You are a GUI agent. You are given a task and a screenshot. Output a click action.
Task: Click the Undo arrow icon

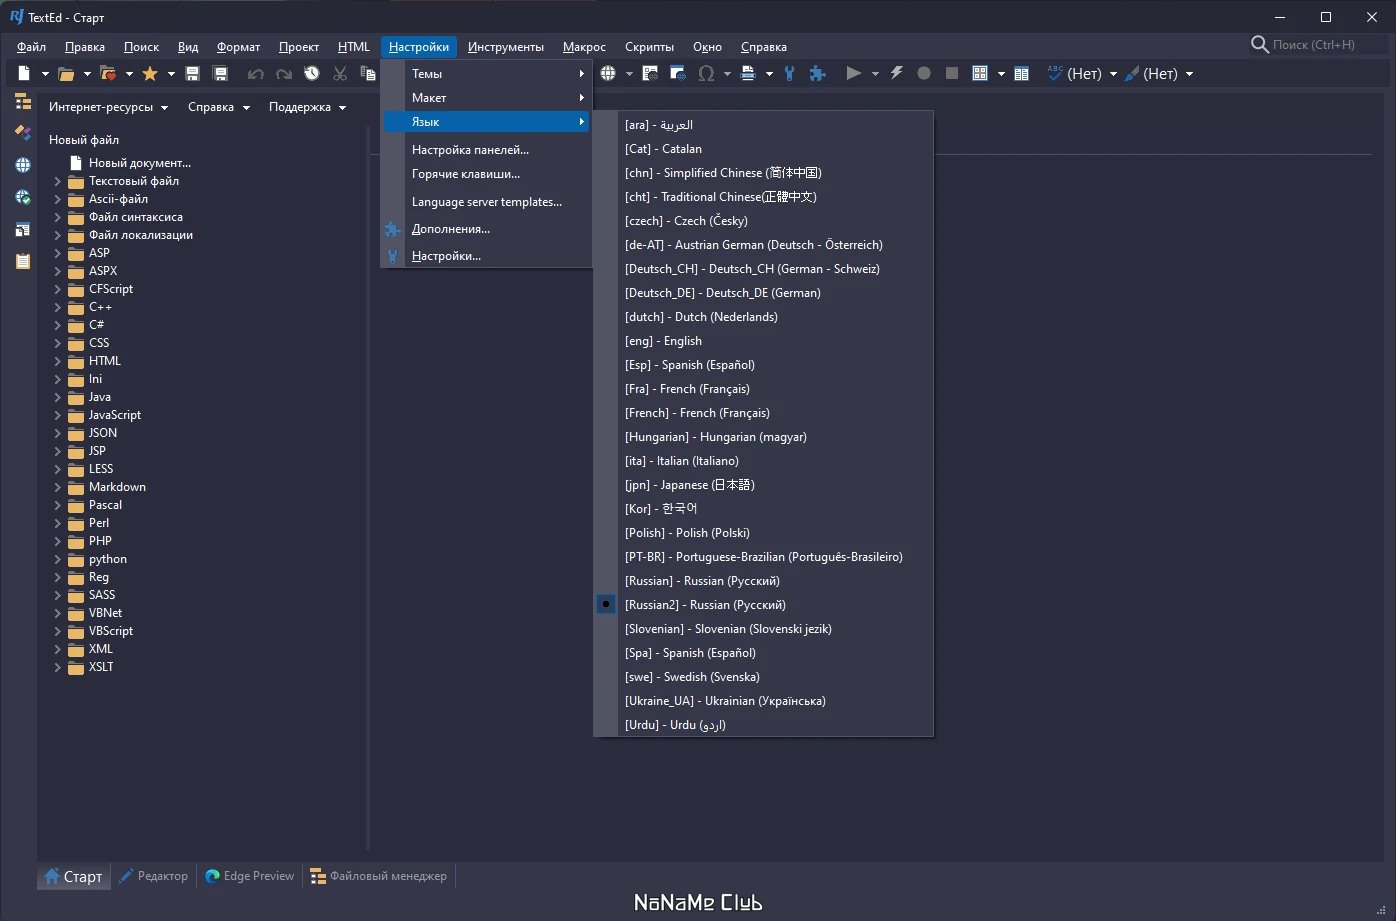click(256, 73)
